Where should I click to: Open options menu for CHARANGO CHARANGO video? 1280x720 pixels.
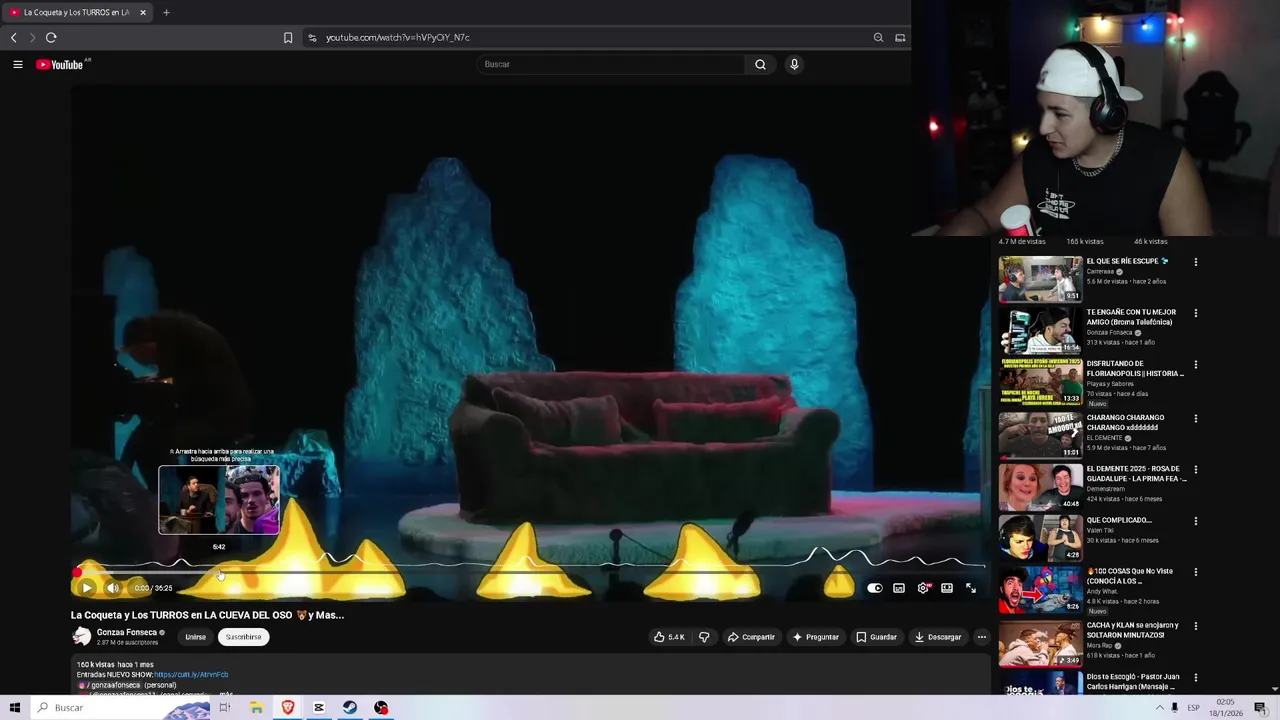(x=1195, y=418)
